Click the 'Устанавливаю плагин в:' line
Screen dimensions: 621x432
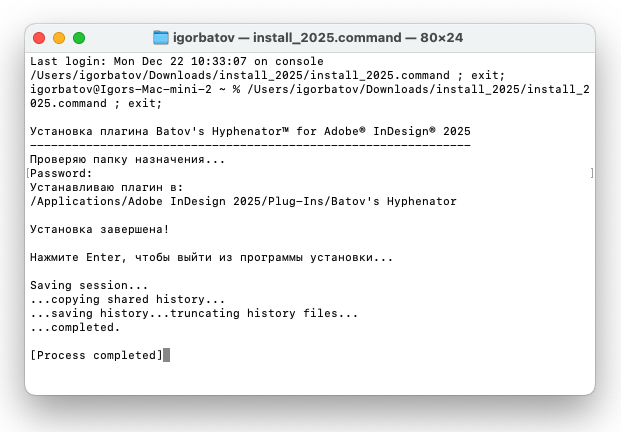click(107, 187)
